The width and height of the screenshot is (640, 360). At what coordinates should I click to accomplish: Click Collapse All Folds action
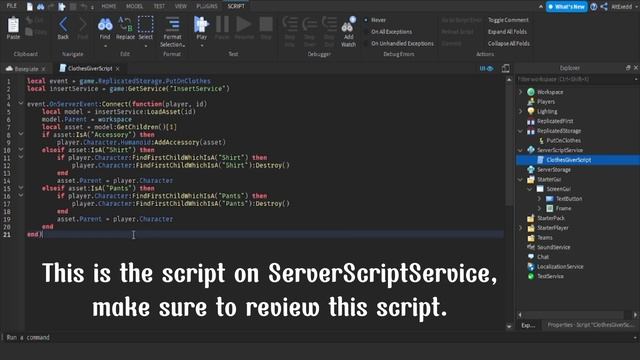point(509,43)
